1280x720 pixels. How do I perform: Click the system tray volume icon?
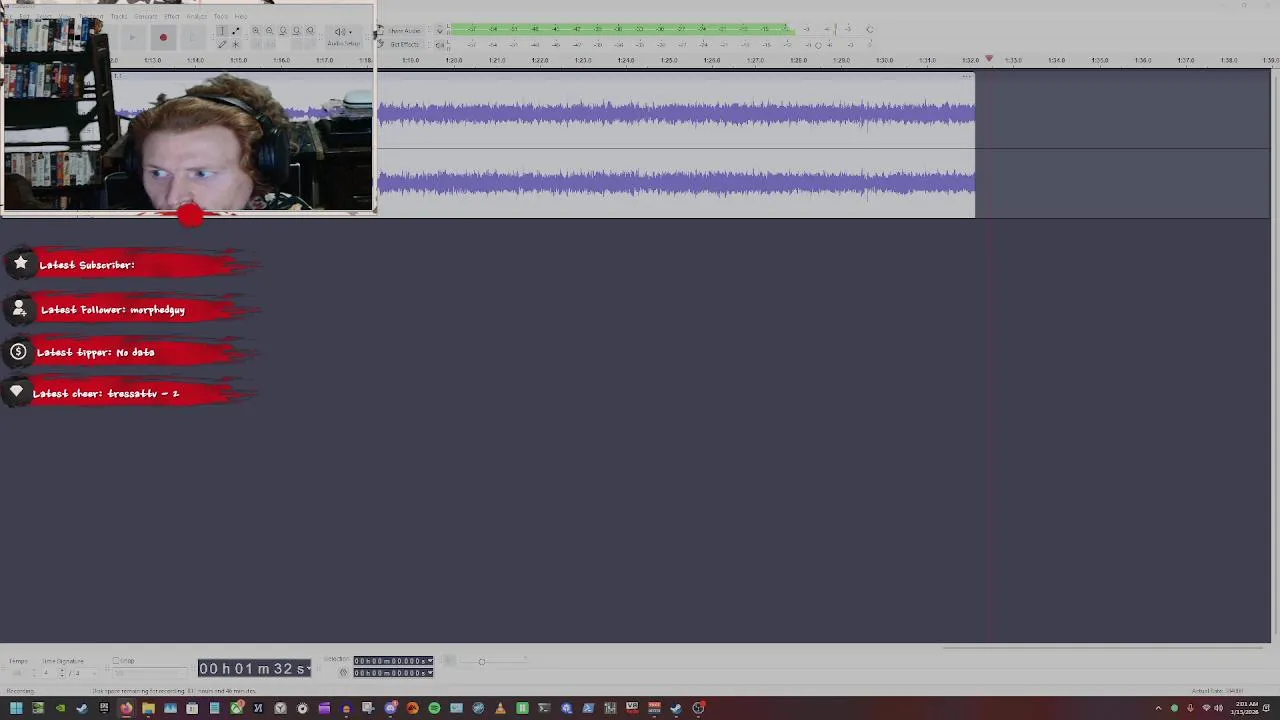click(1218, 708)
